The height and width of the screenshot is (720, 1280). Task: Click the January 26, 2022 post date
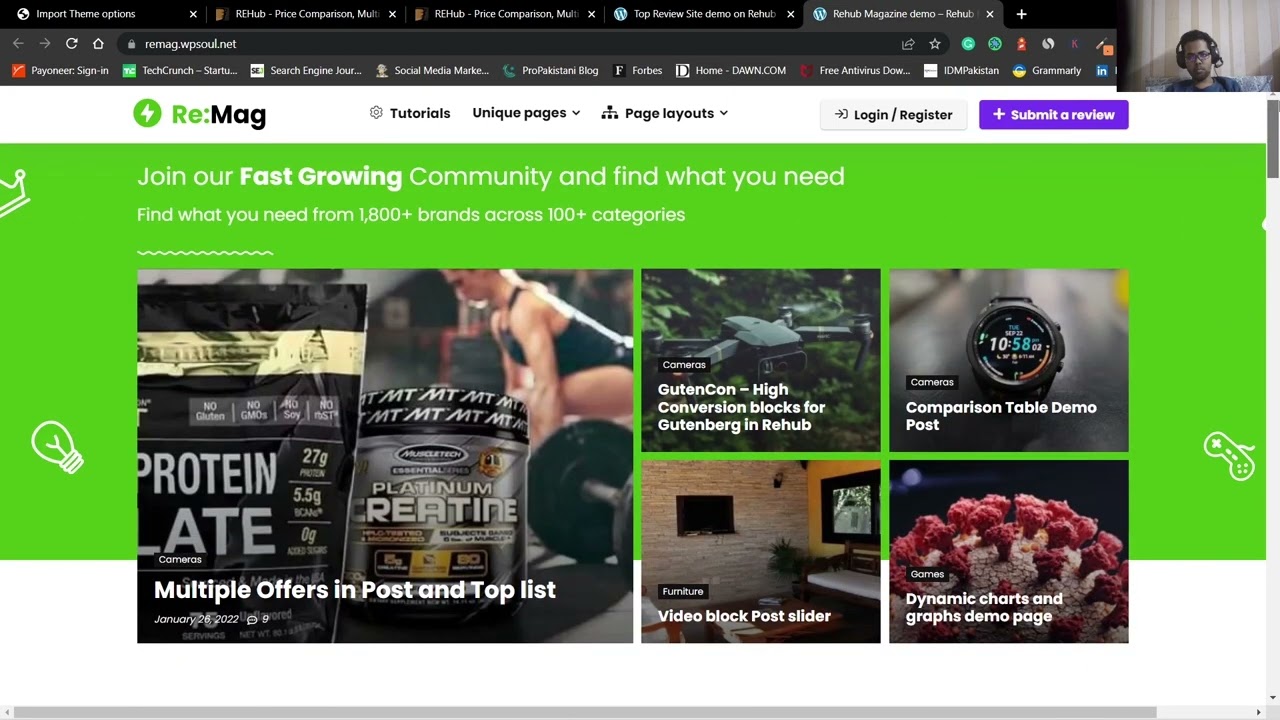(196, 620)
